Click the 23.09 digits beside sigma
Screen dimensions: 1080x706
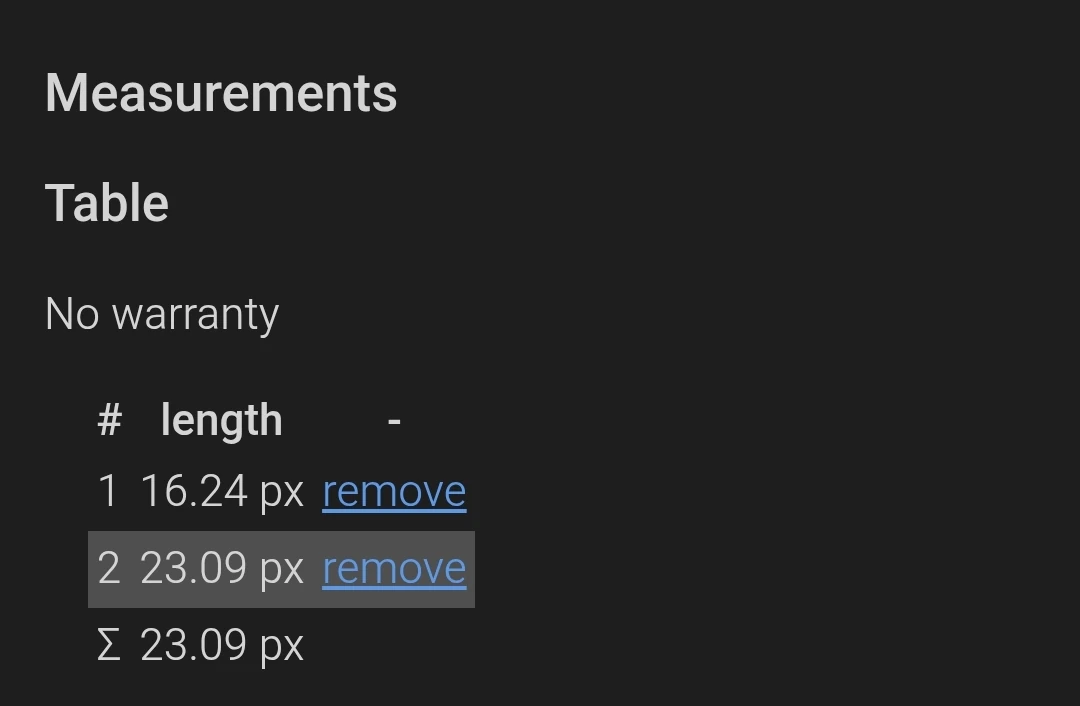(194, 645)
